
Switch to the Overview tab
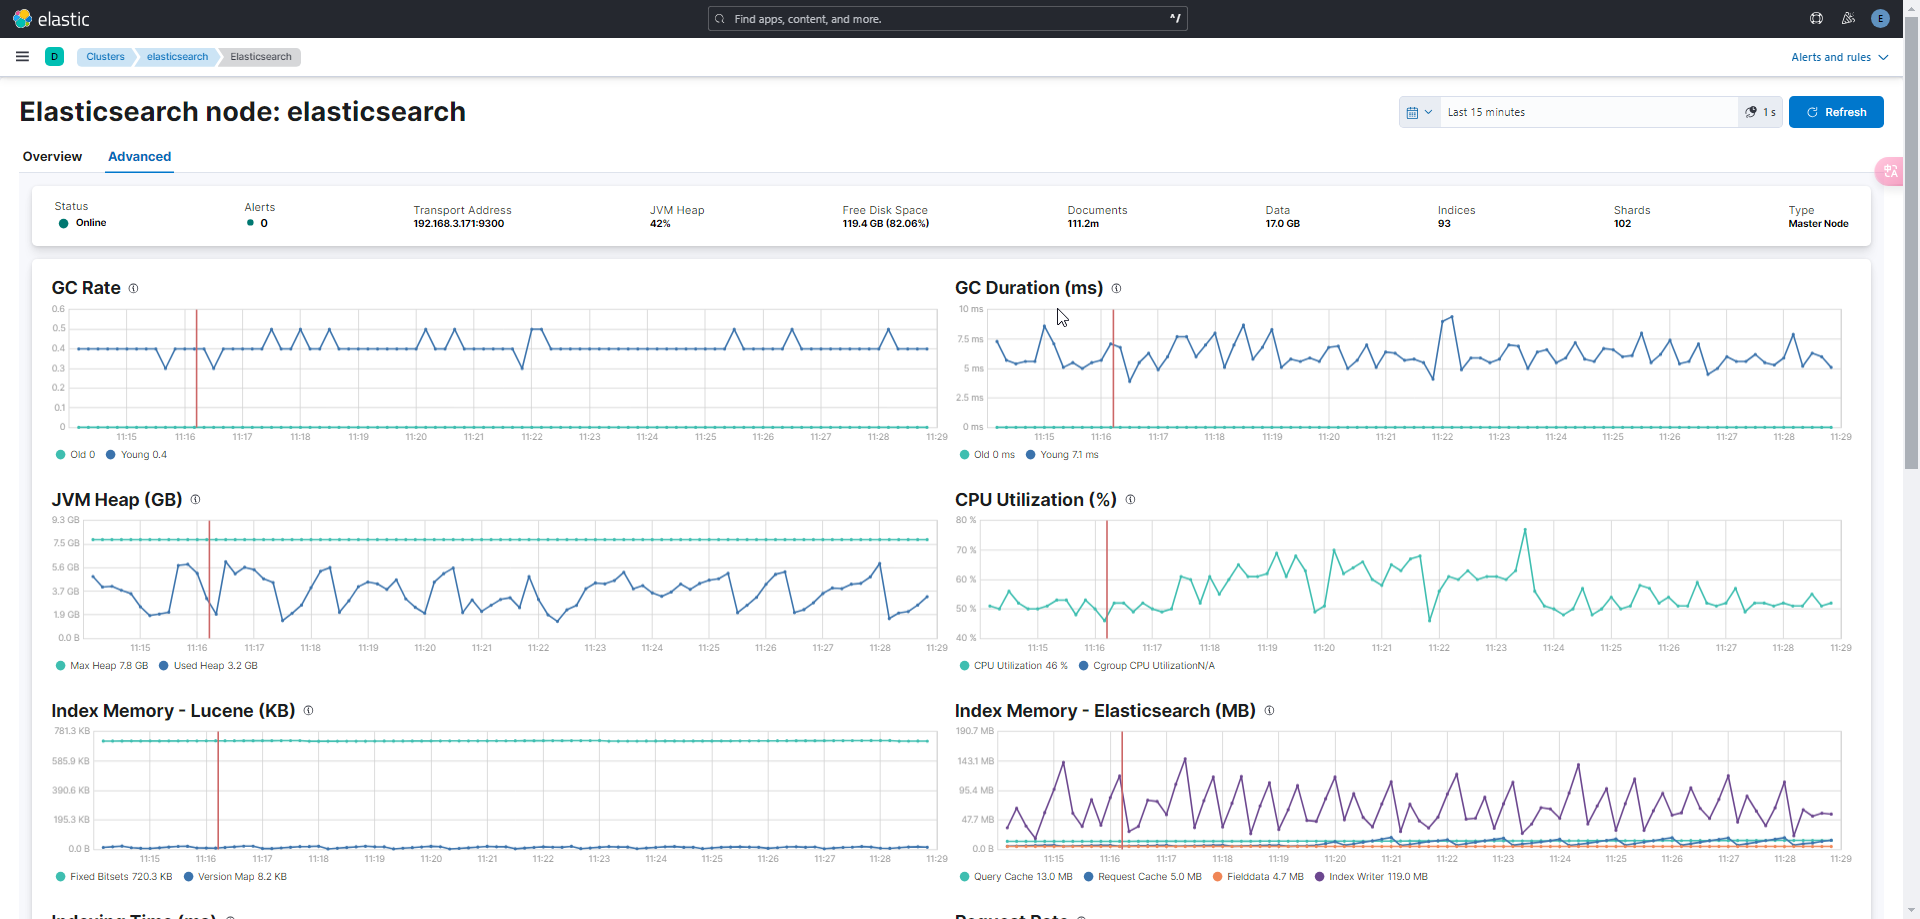(x=52, y=157)
